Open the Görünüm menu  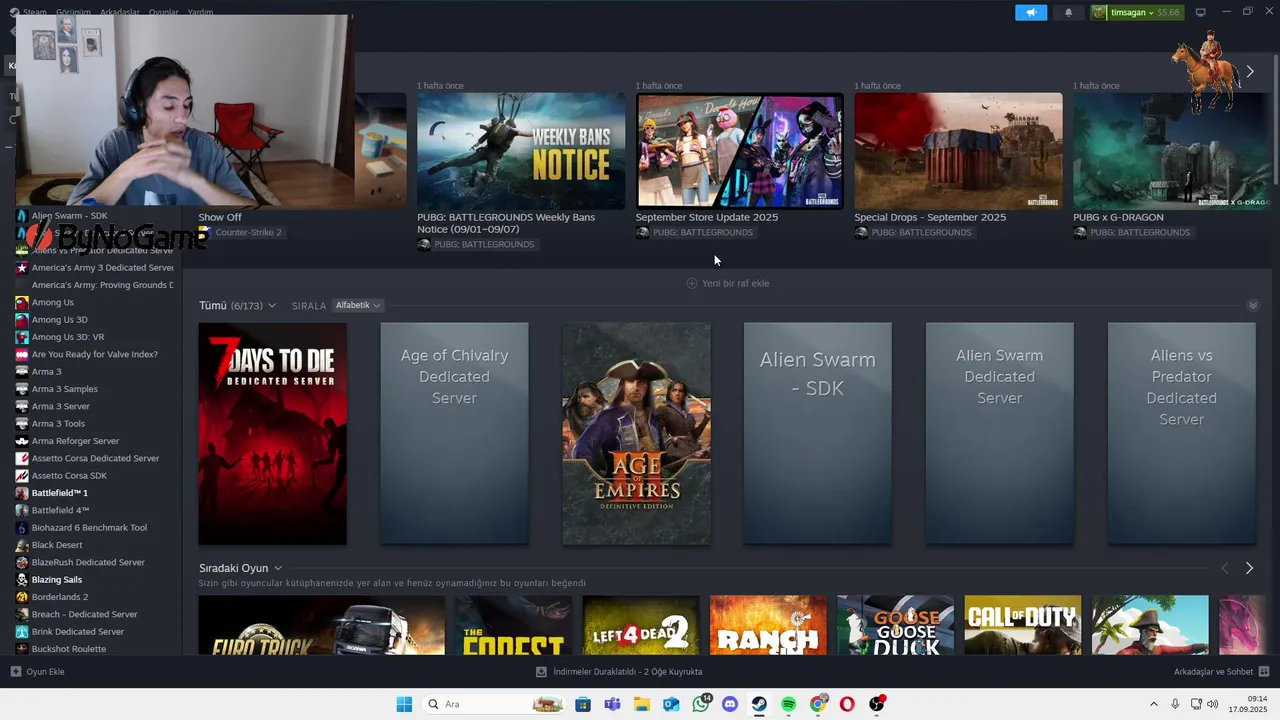(73, 12)
